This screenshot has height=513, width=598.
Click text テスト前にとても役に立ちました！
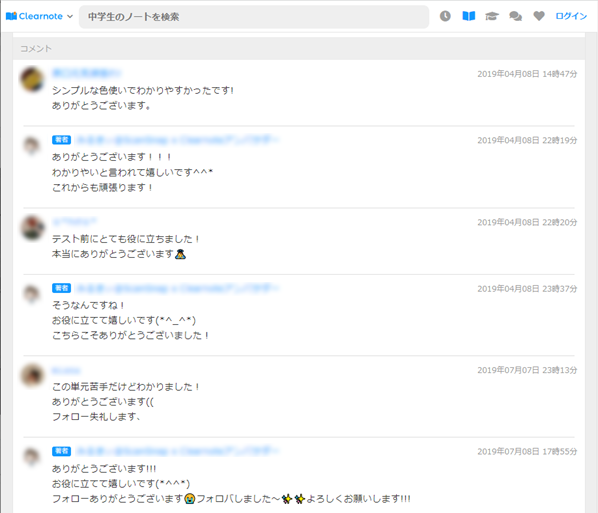click(126, 239)
